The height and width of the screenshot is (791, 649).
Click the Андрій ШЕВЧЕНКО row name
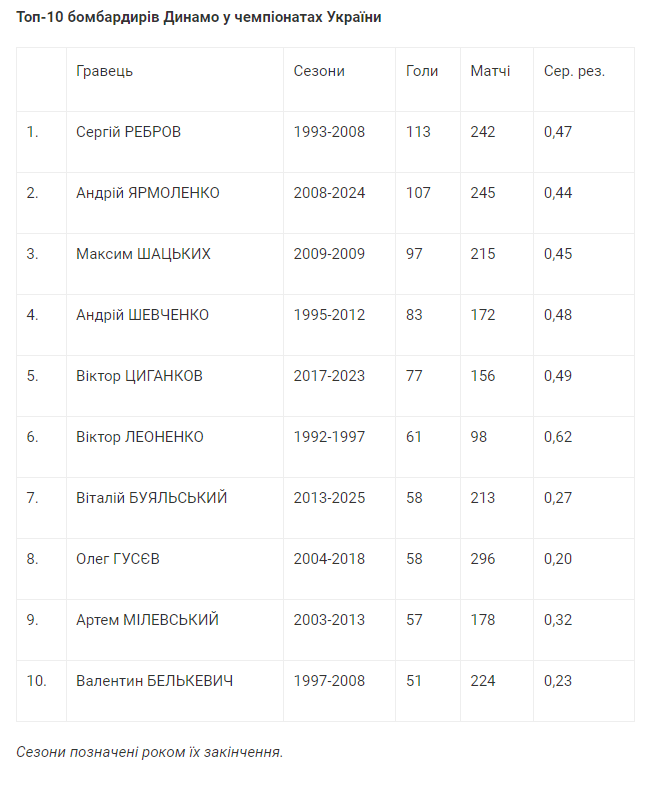pyautogui.click(x=143, y=315)
